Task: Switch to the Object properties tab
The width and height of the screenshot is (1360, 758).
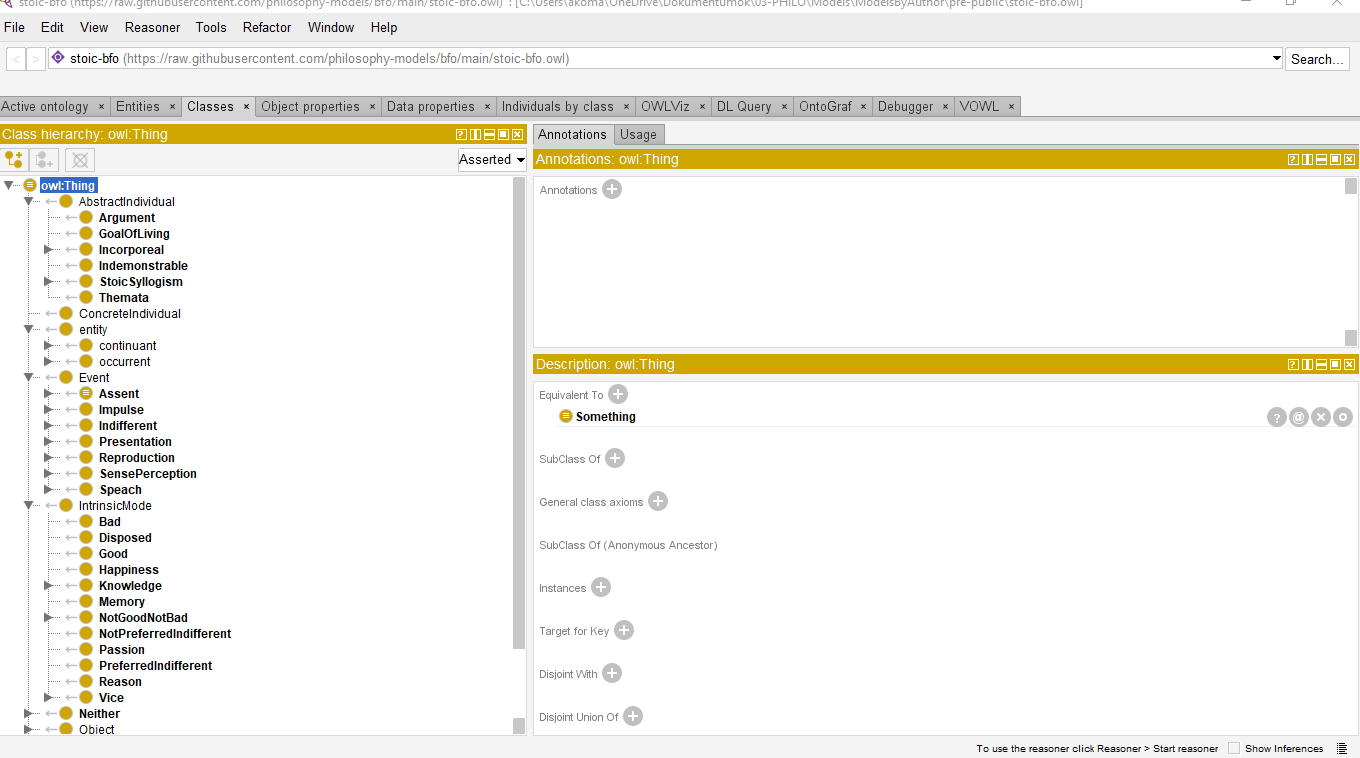Action: coord(310,106)
